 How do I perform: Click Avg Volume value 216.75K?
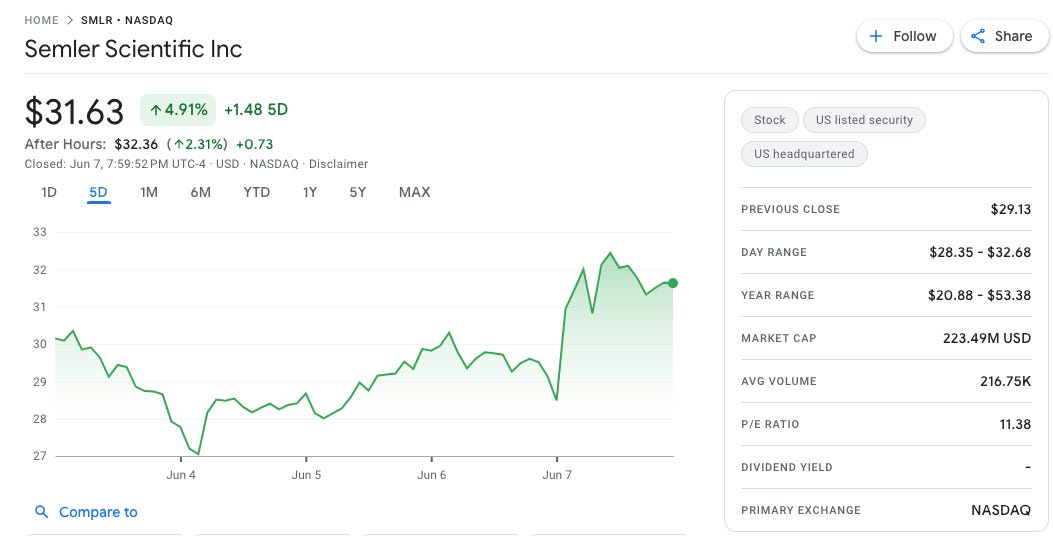coord(1006,381)
